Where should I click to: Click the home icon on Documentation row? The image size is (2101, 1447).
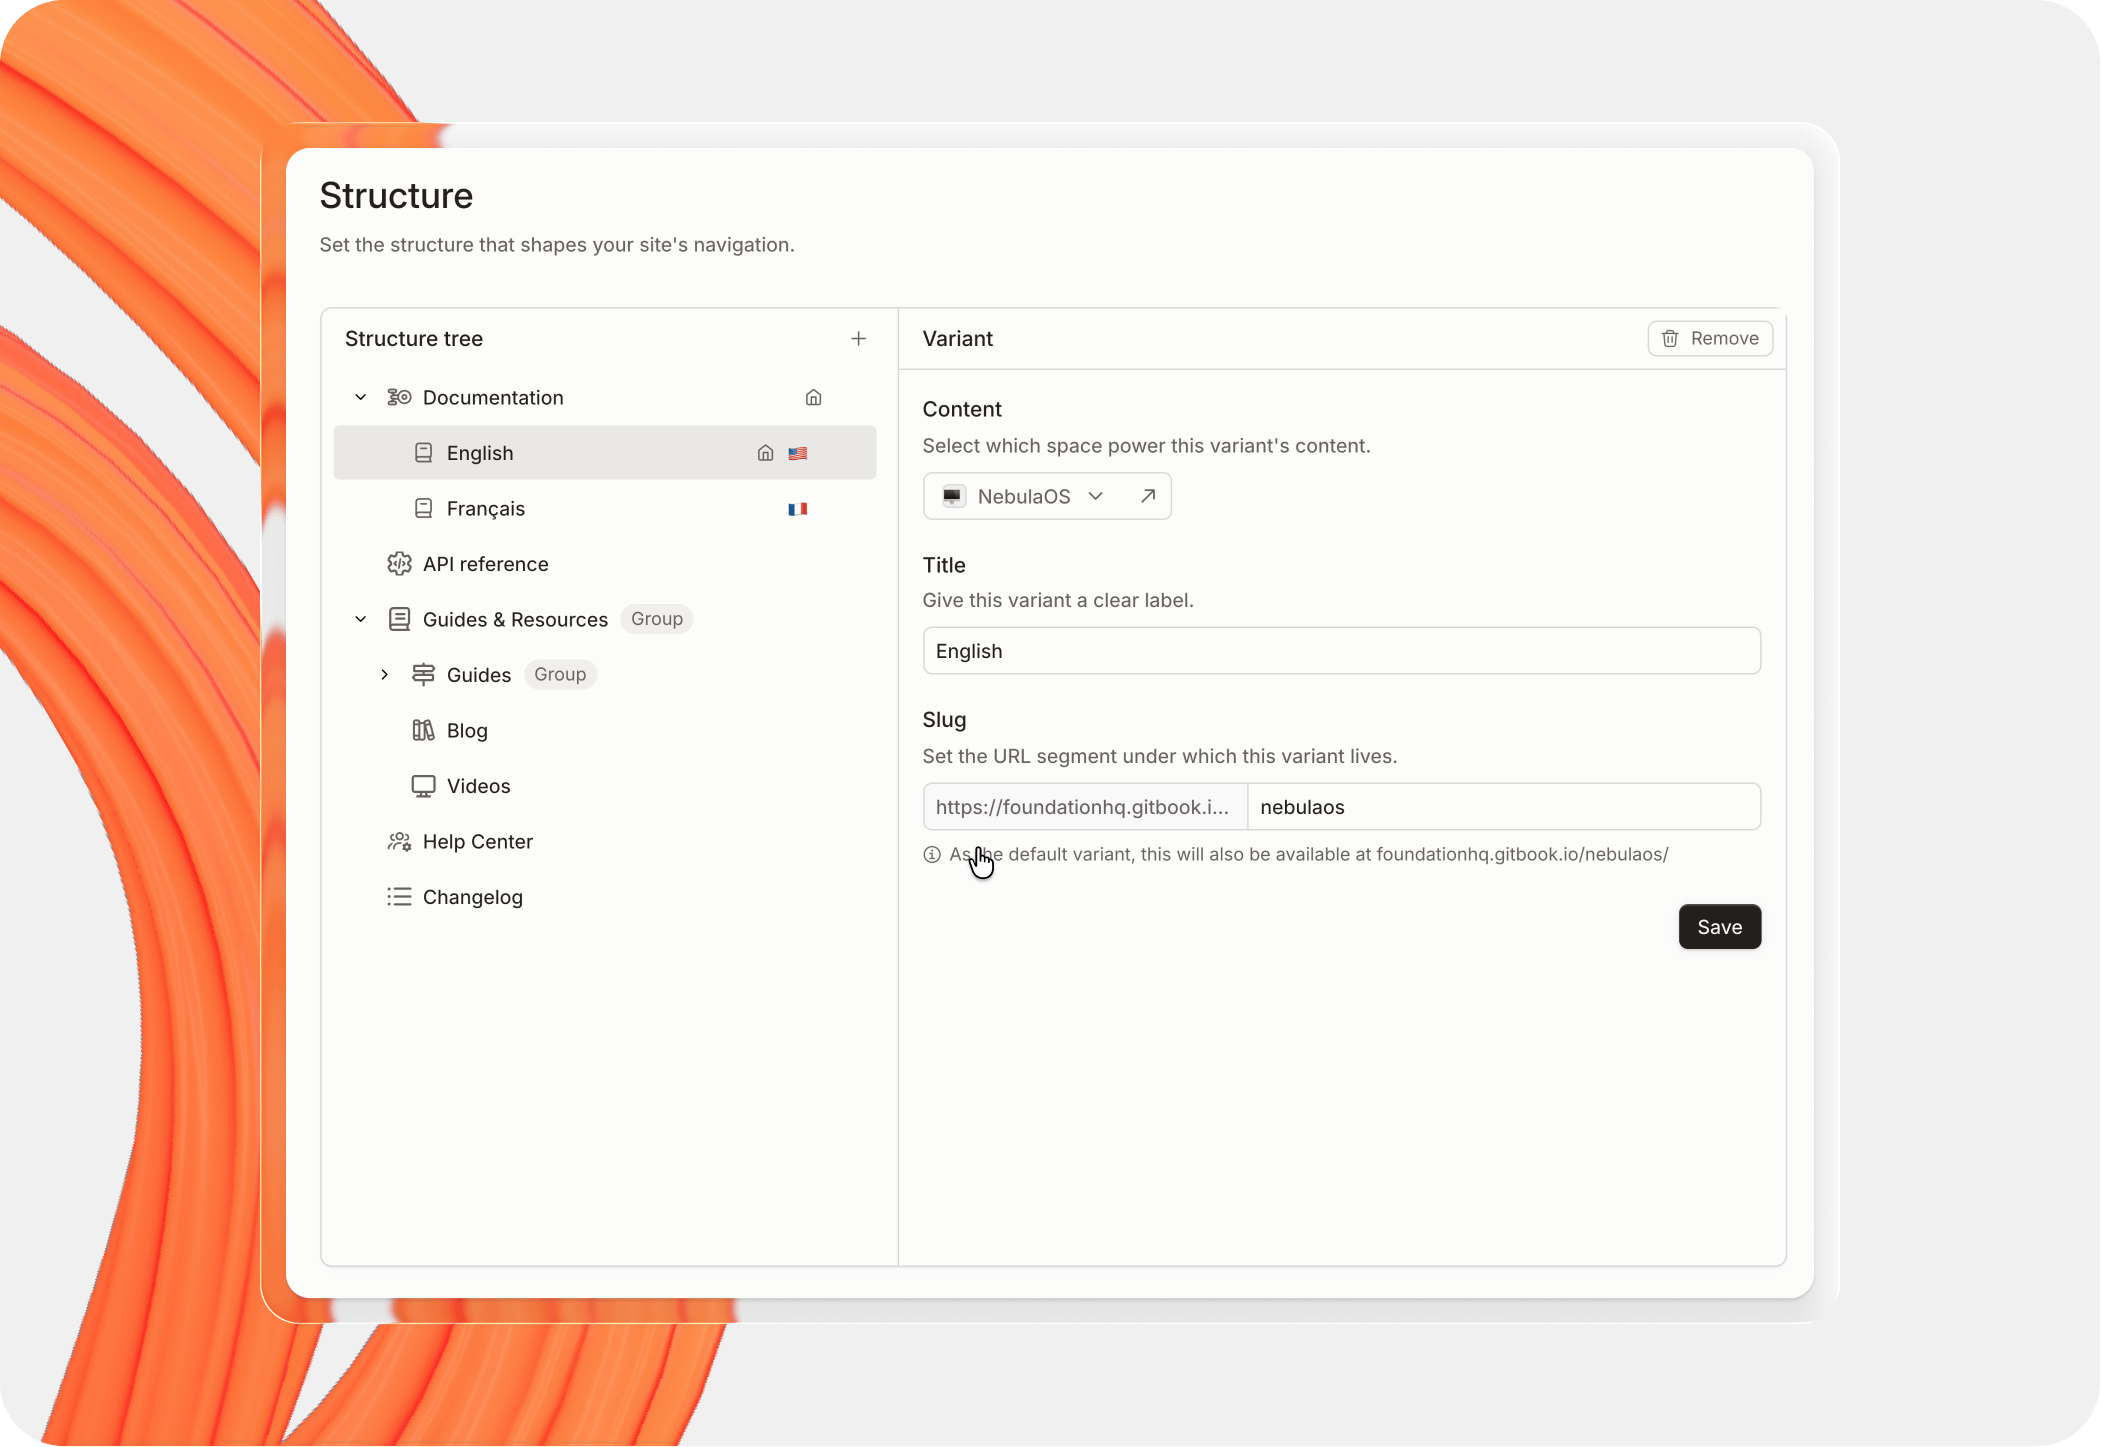(x=813, y=398)
